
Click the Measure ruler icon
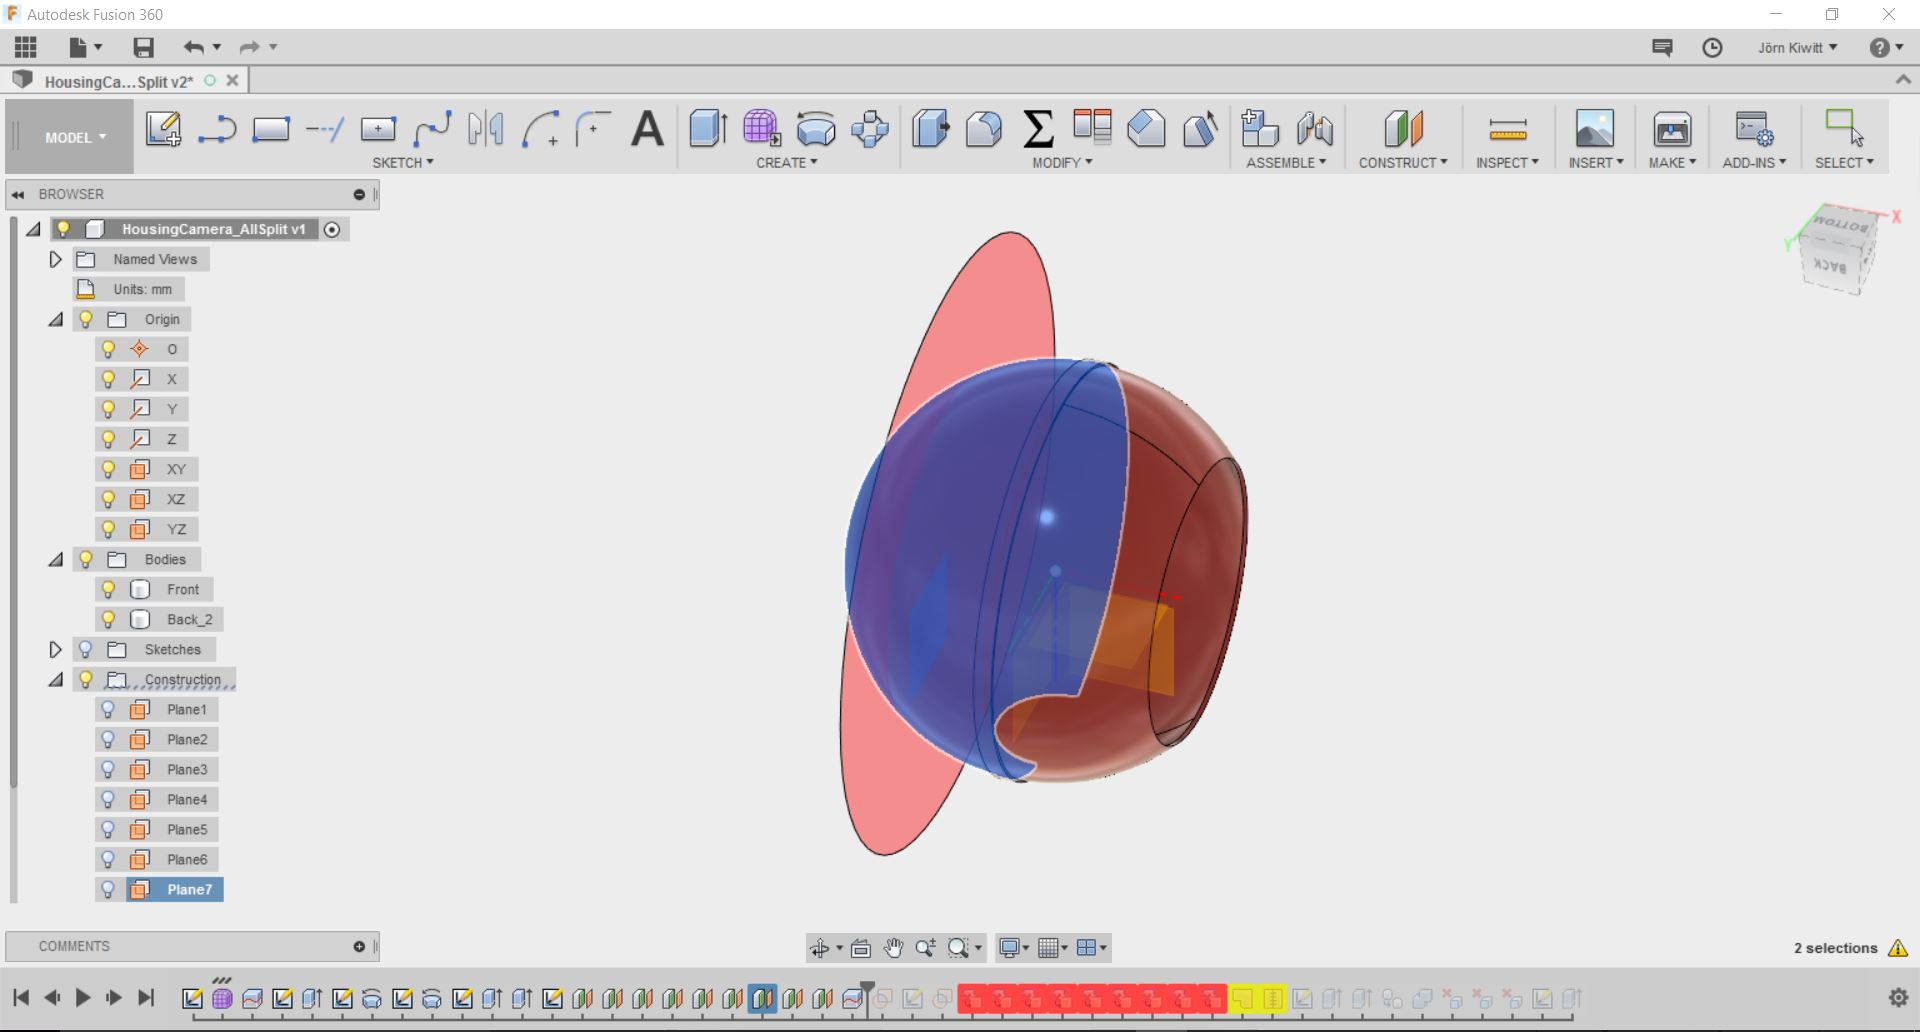point(1507,129)
